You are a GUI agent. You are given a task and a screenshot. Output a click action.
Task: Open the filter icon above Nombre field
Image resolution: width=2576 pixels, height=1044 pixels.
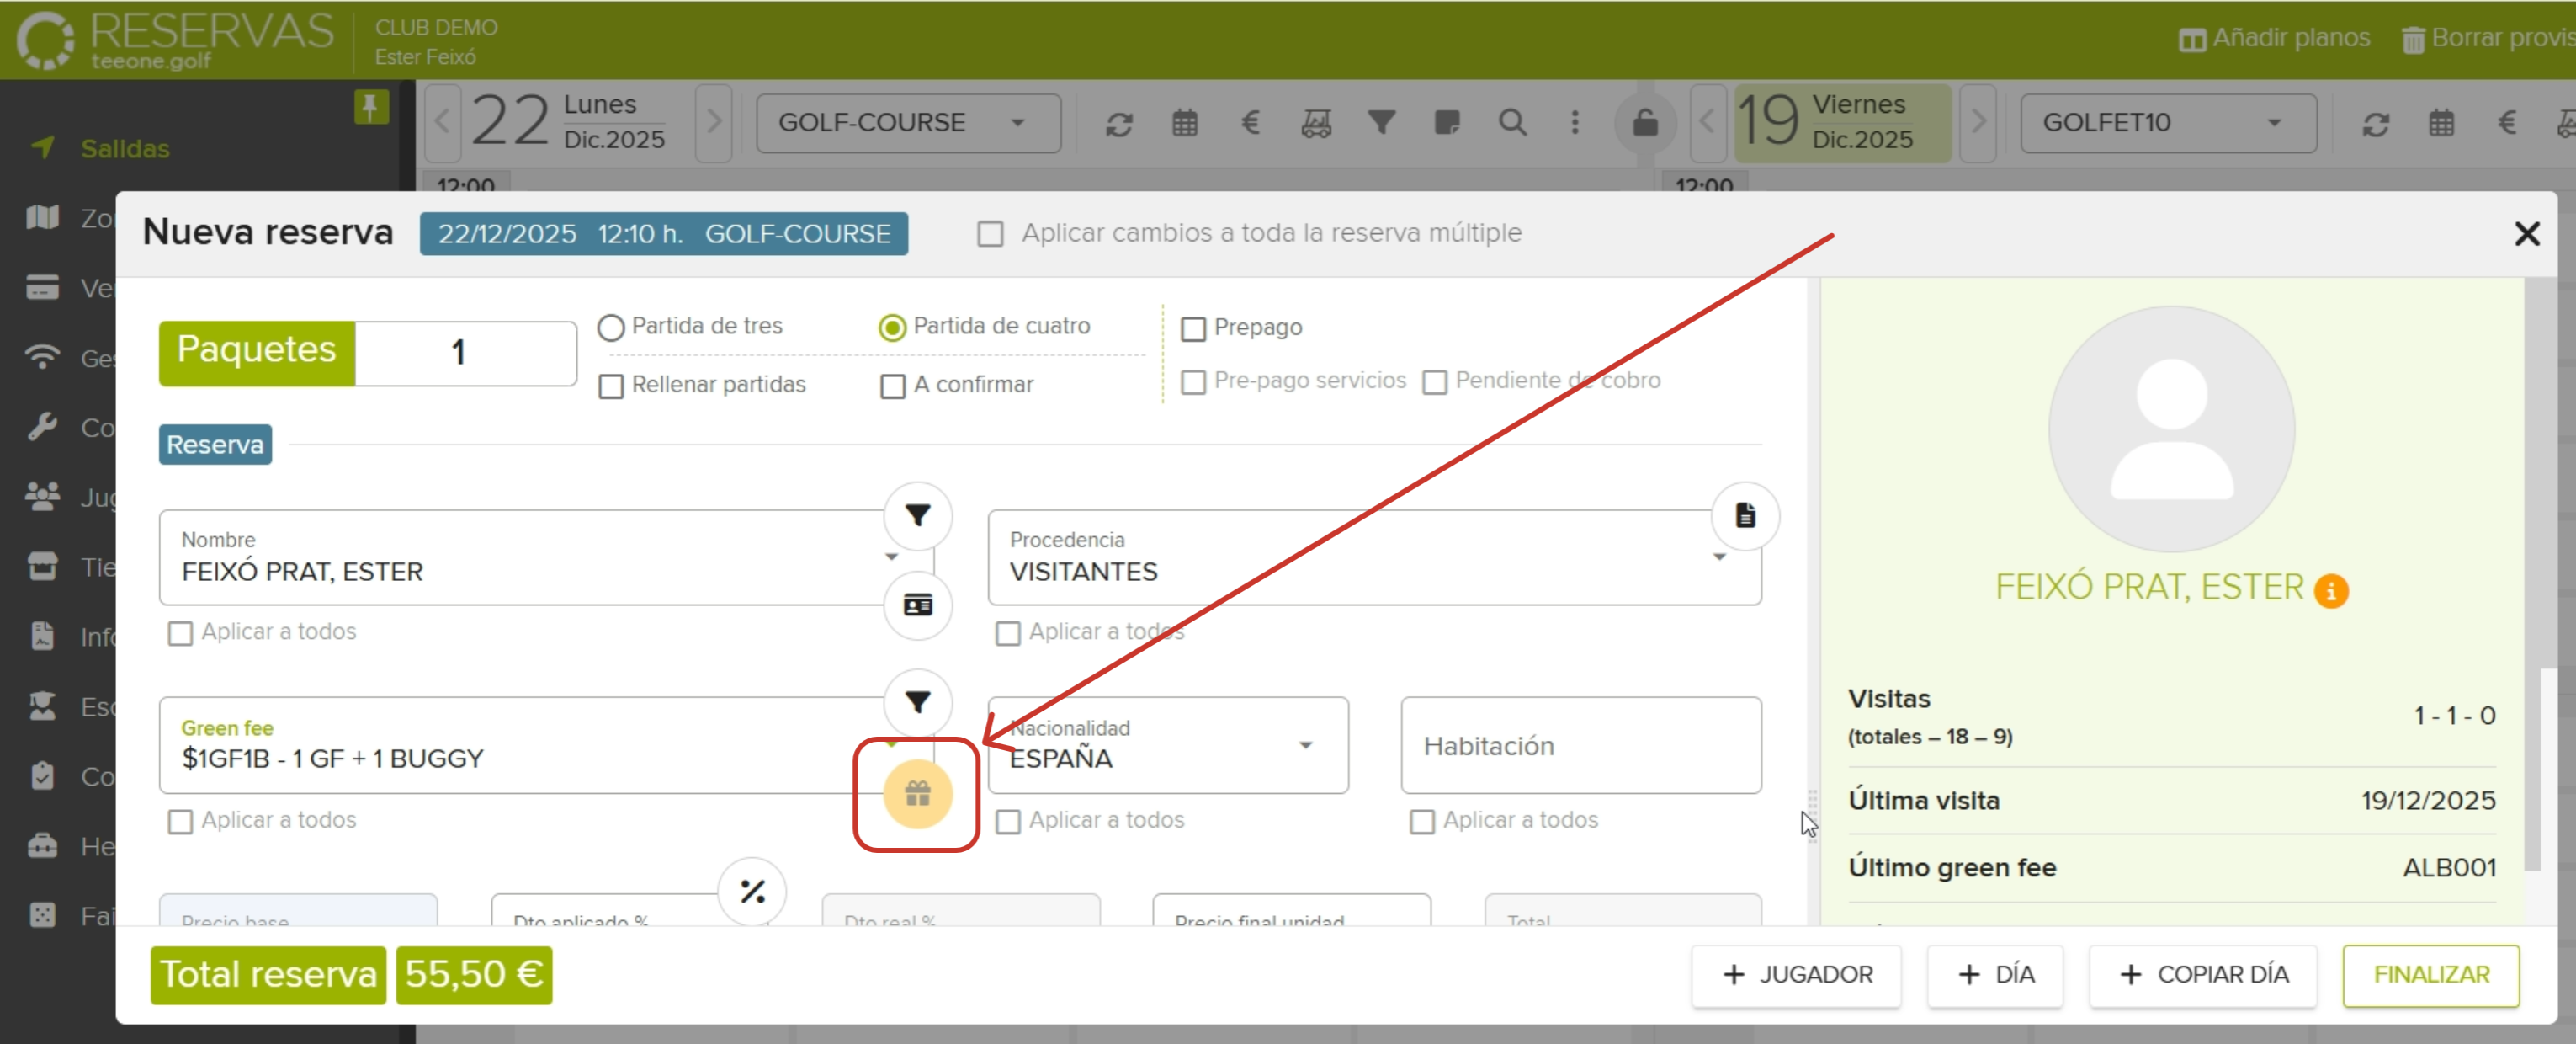917,516
